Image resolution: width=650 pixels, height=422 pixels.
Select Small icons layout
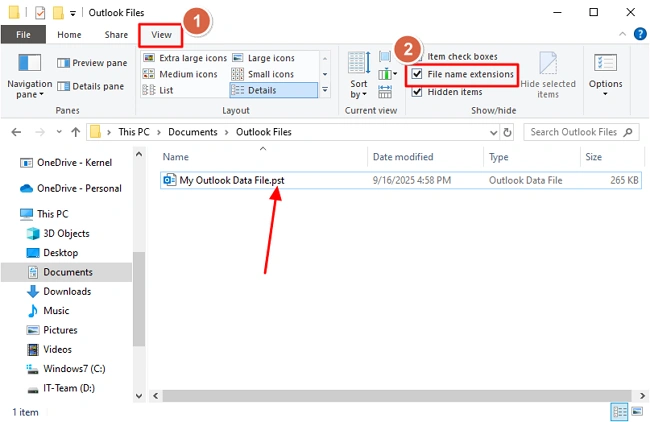[263, 74]
